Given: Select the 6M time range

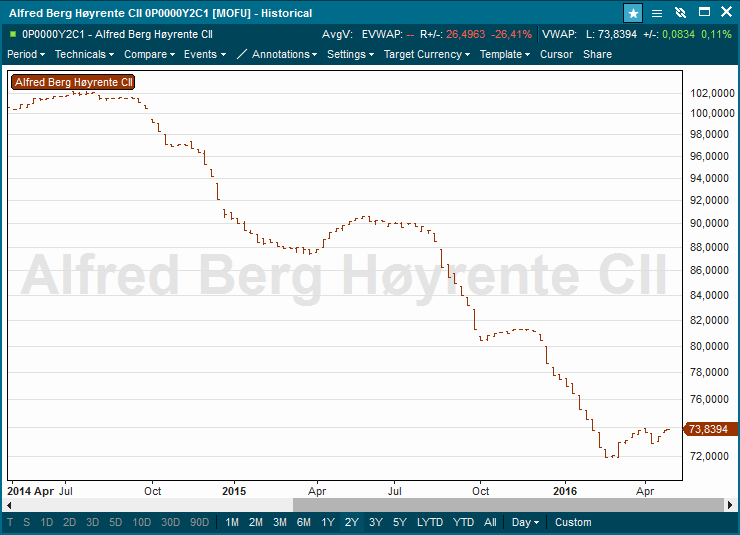Looking at the screenshot, I should click(x=303, y=522).
